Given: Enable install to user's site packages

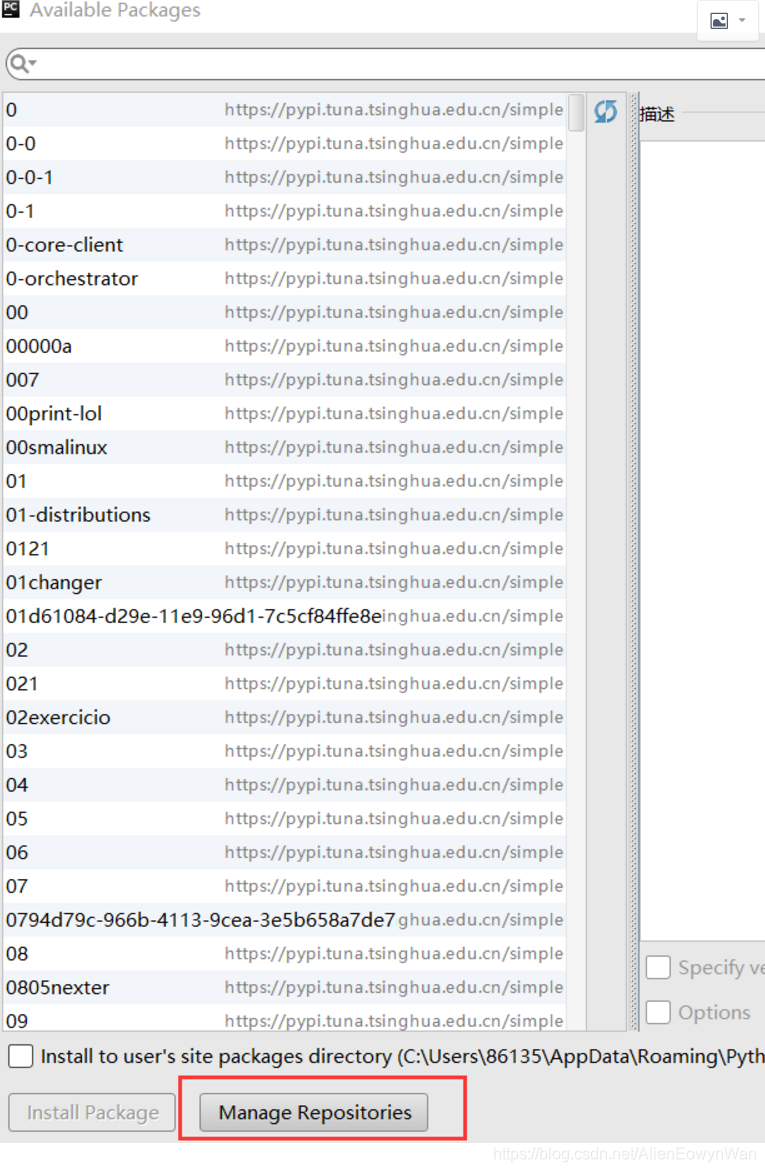Looking at the screenshot, I should [x=21, y=1056].
